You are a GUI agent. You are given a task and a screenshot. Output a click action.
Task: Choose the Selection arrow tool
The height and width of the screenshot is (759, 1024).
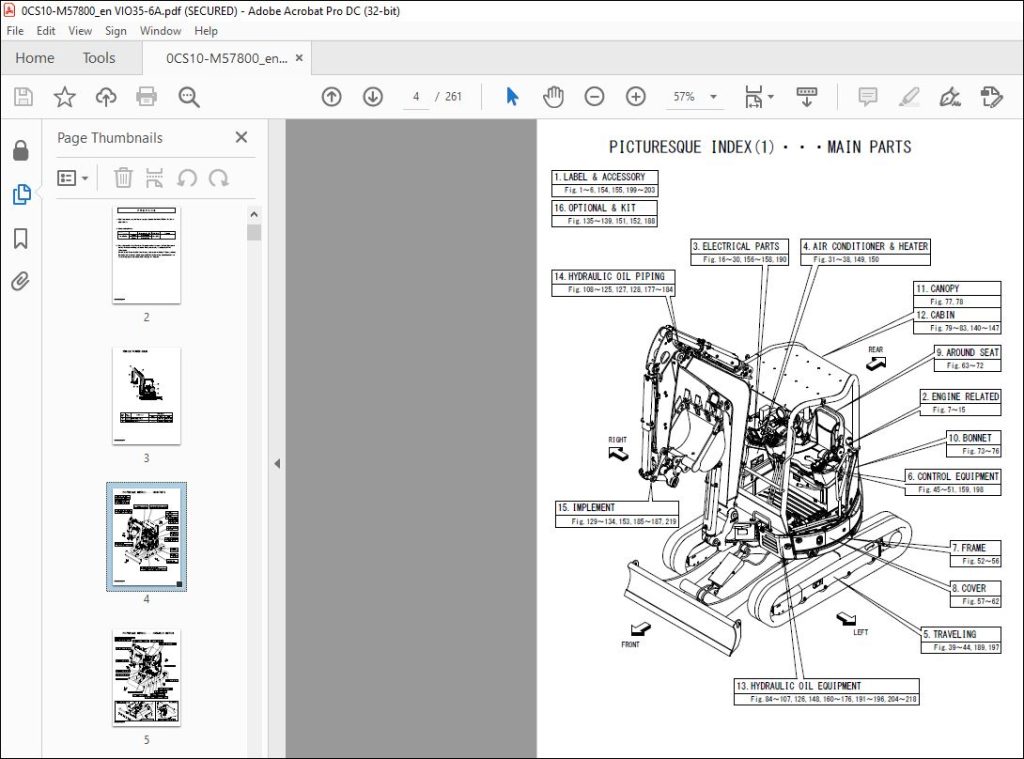(x=512, y=97)
